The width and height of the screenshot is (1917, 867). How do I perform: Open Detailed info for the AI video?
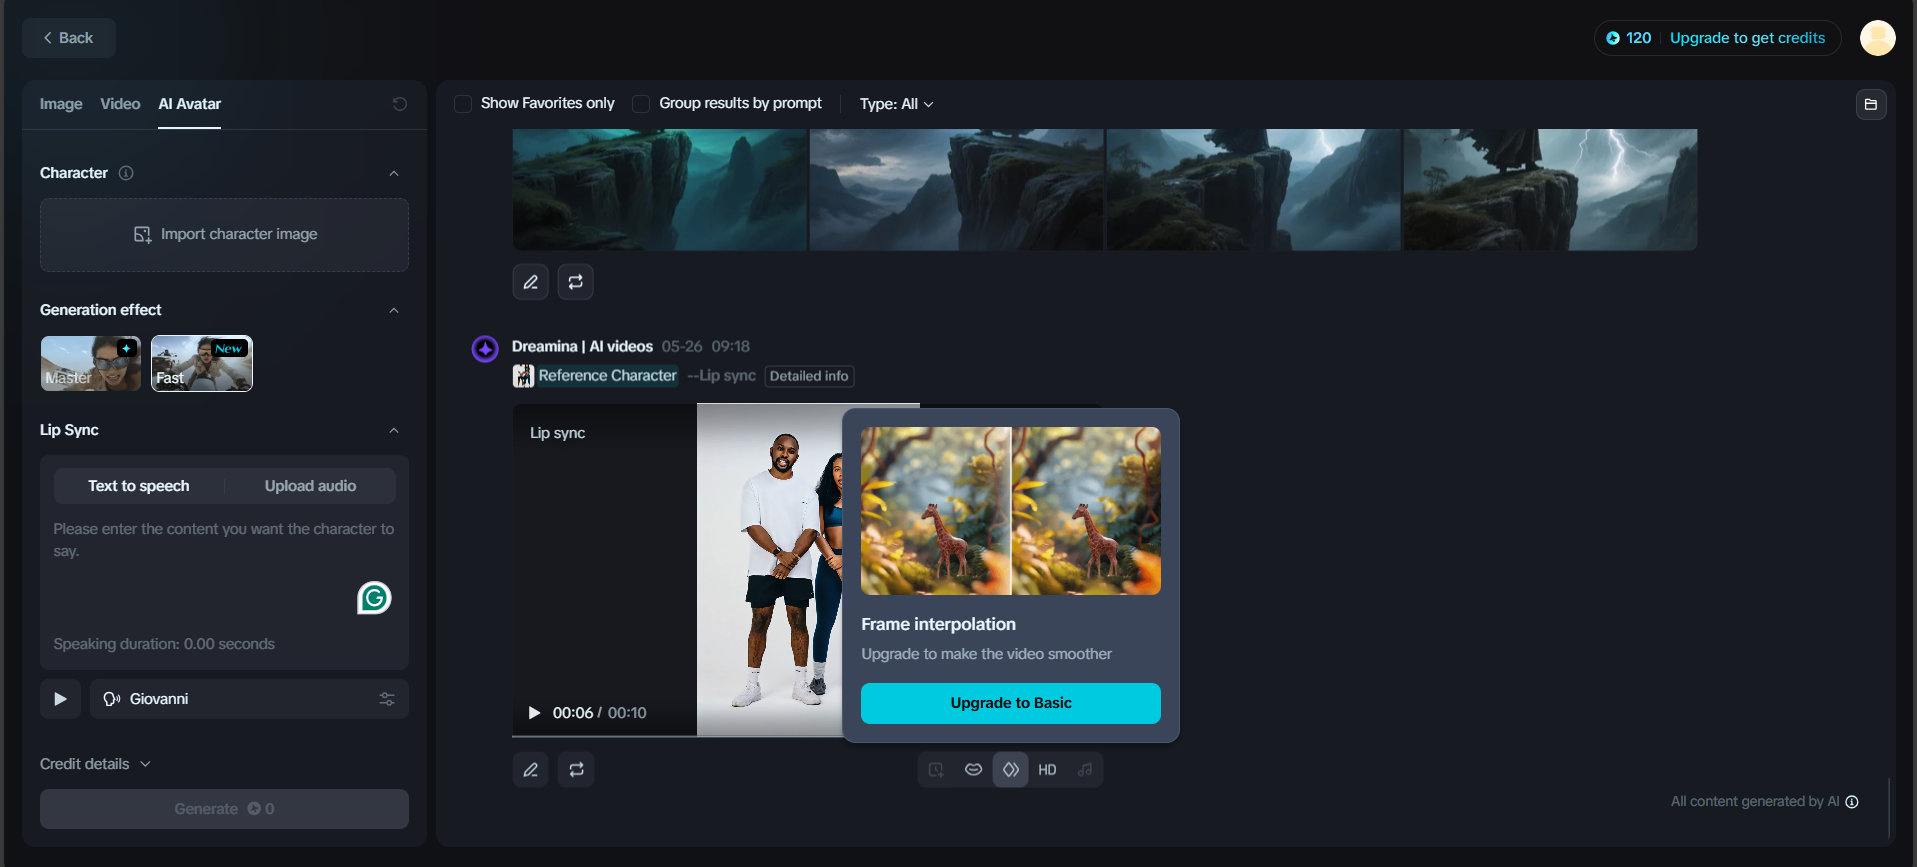[809, 376]
